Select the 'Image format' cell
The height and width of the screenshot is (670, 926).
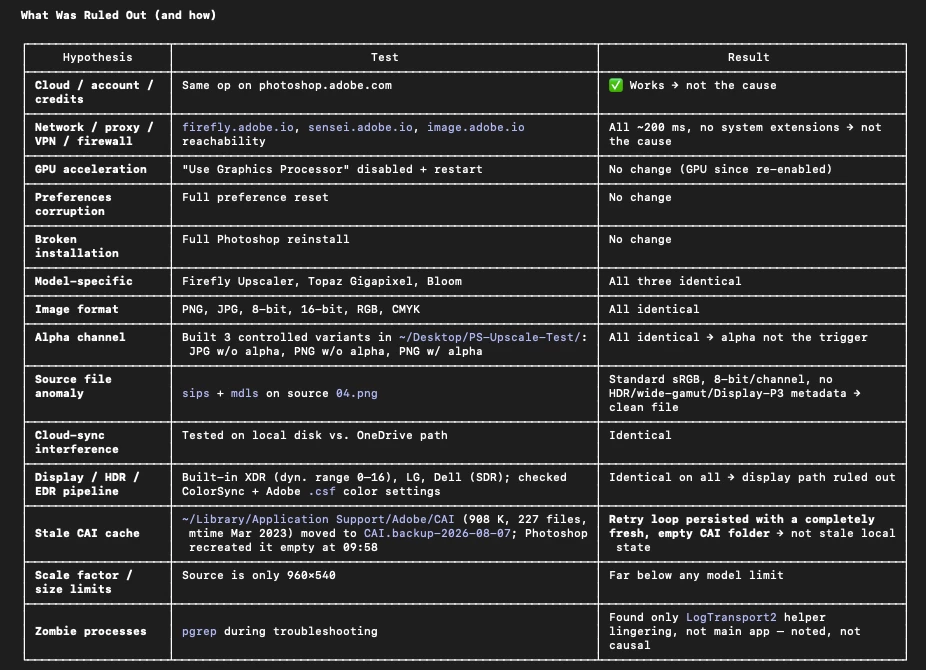pos(97,309)
